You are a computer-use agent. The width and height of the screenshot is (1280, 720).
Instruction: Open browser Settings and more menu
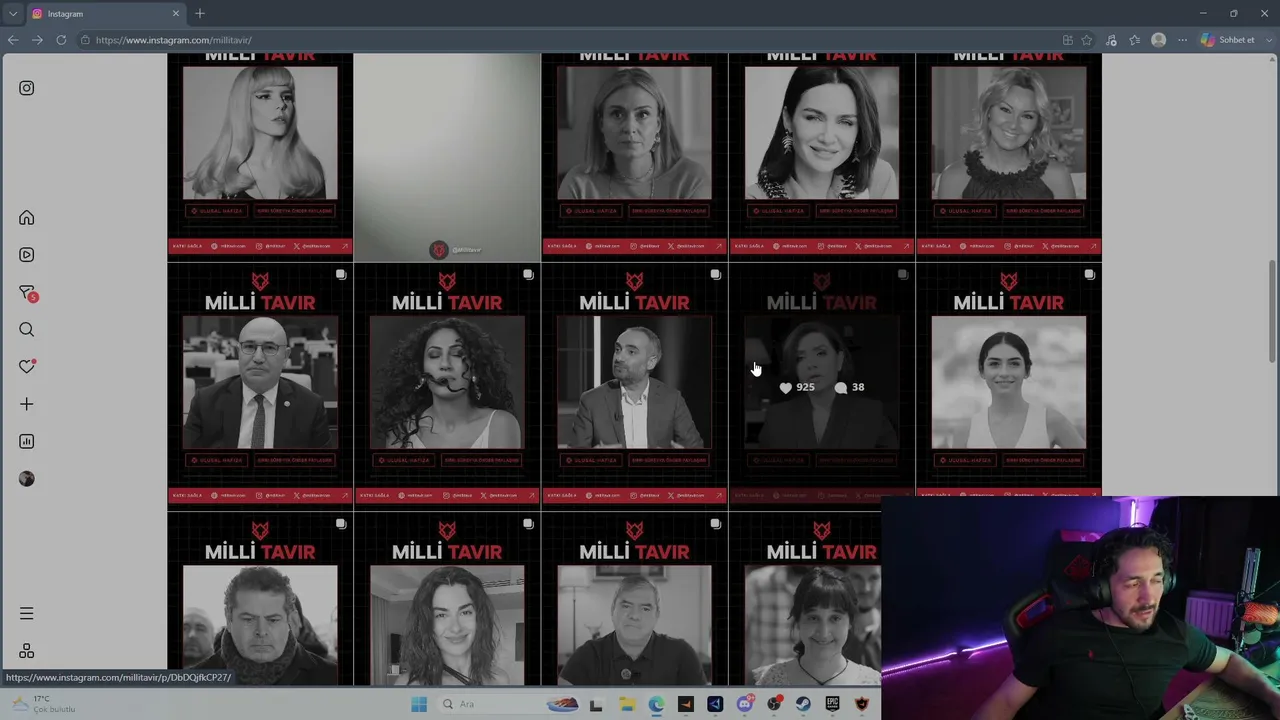[1182, 40]
